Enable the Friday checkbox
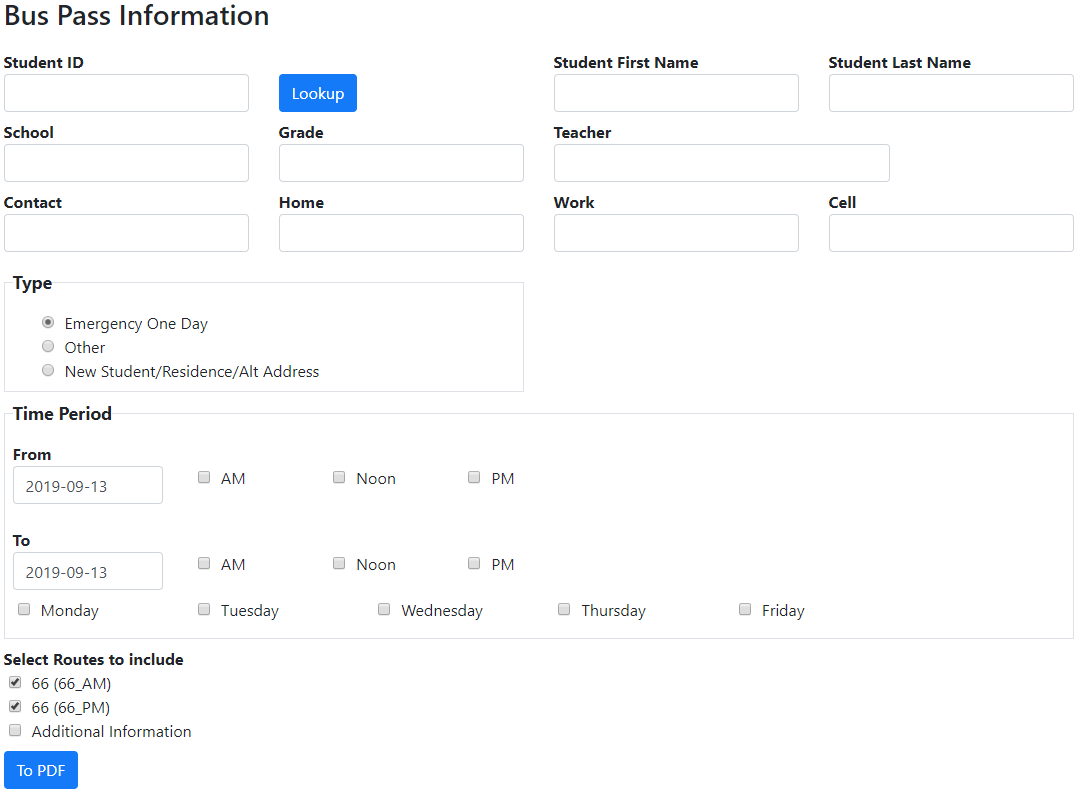The image size is (1084, 796). point(745,610)
